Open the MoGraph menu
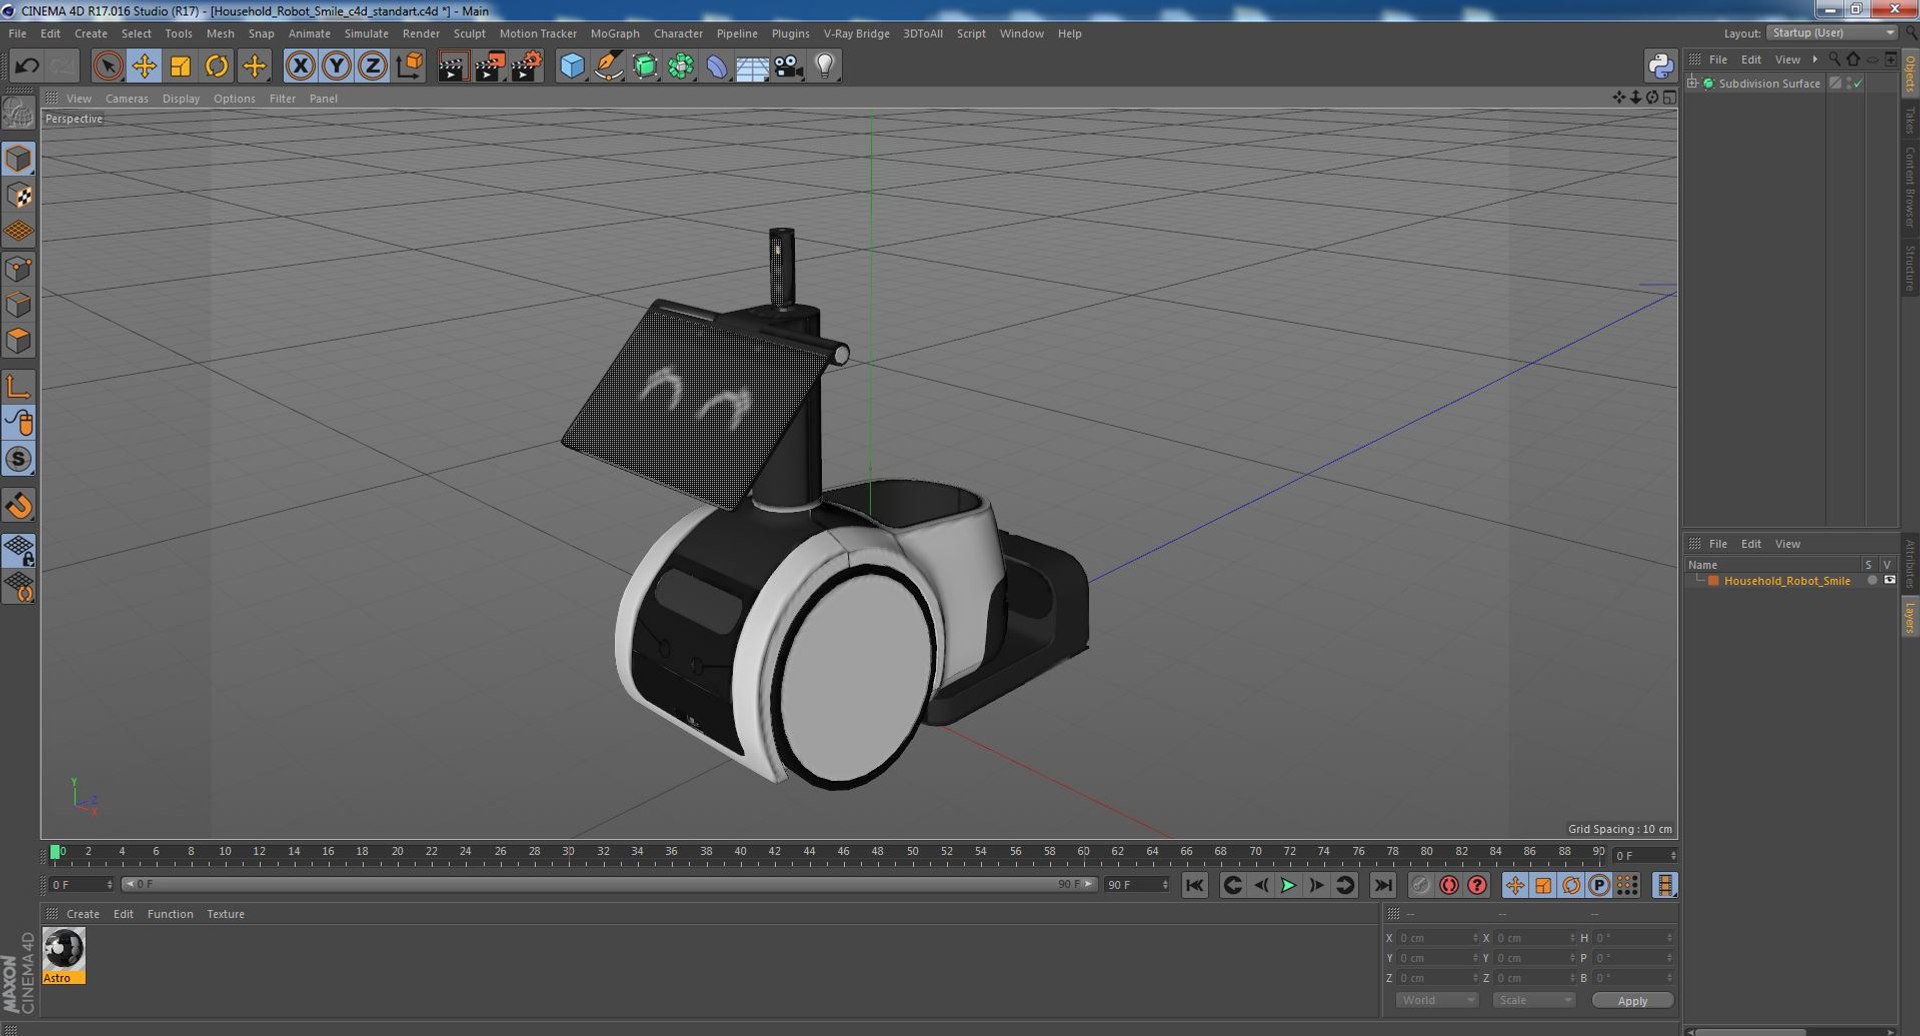The image size is (1920, 1036). [614, 33]
